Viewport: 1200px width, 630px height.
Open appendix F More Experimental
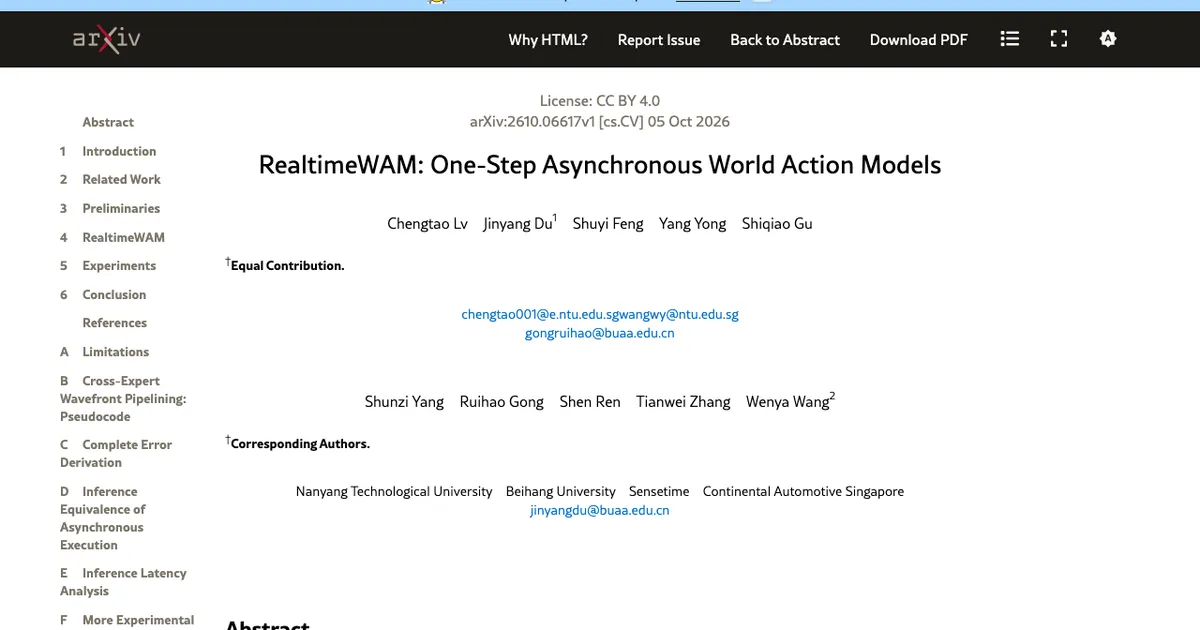[127, 620]
